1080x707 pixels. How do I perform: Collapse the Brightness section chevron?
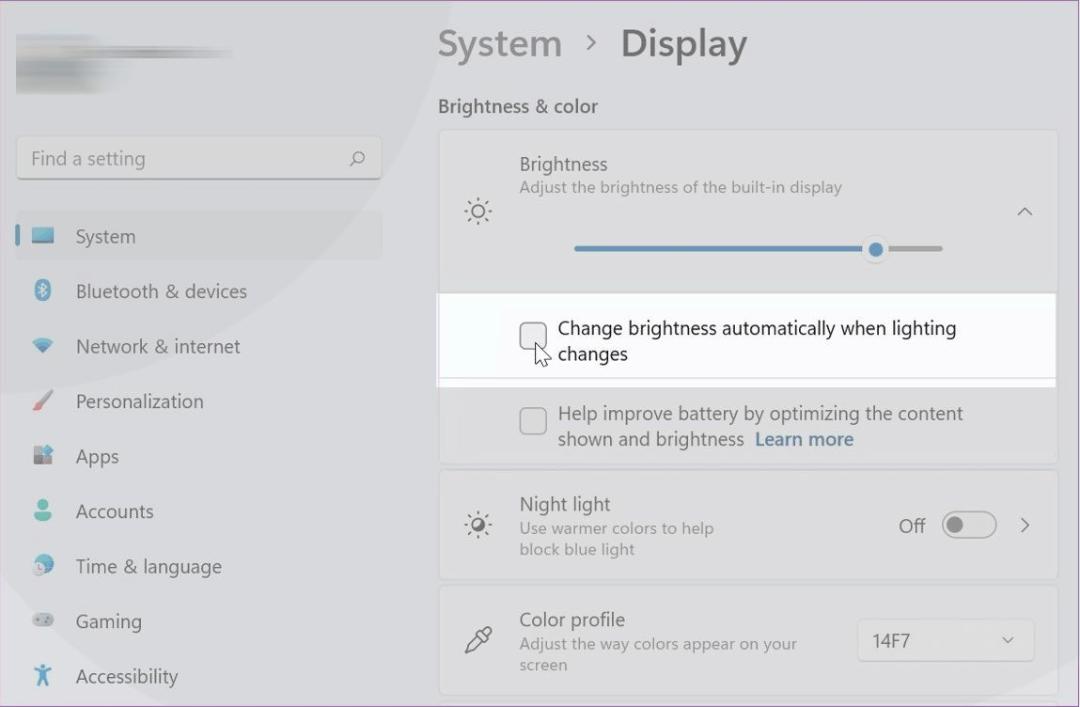point(1025,212)
